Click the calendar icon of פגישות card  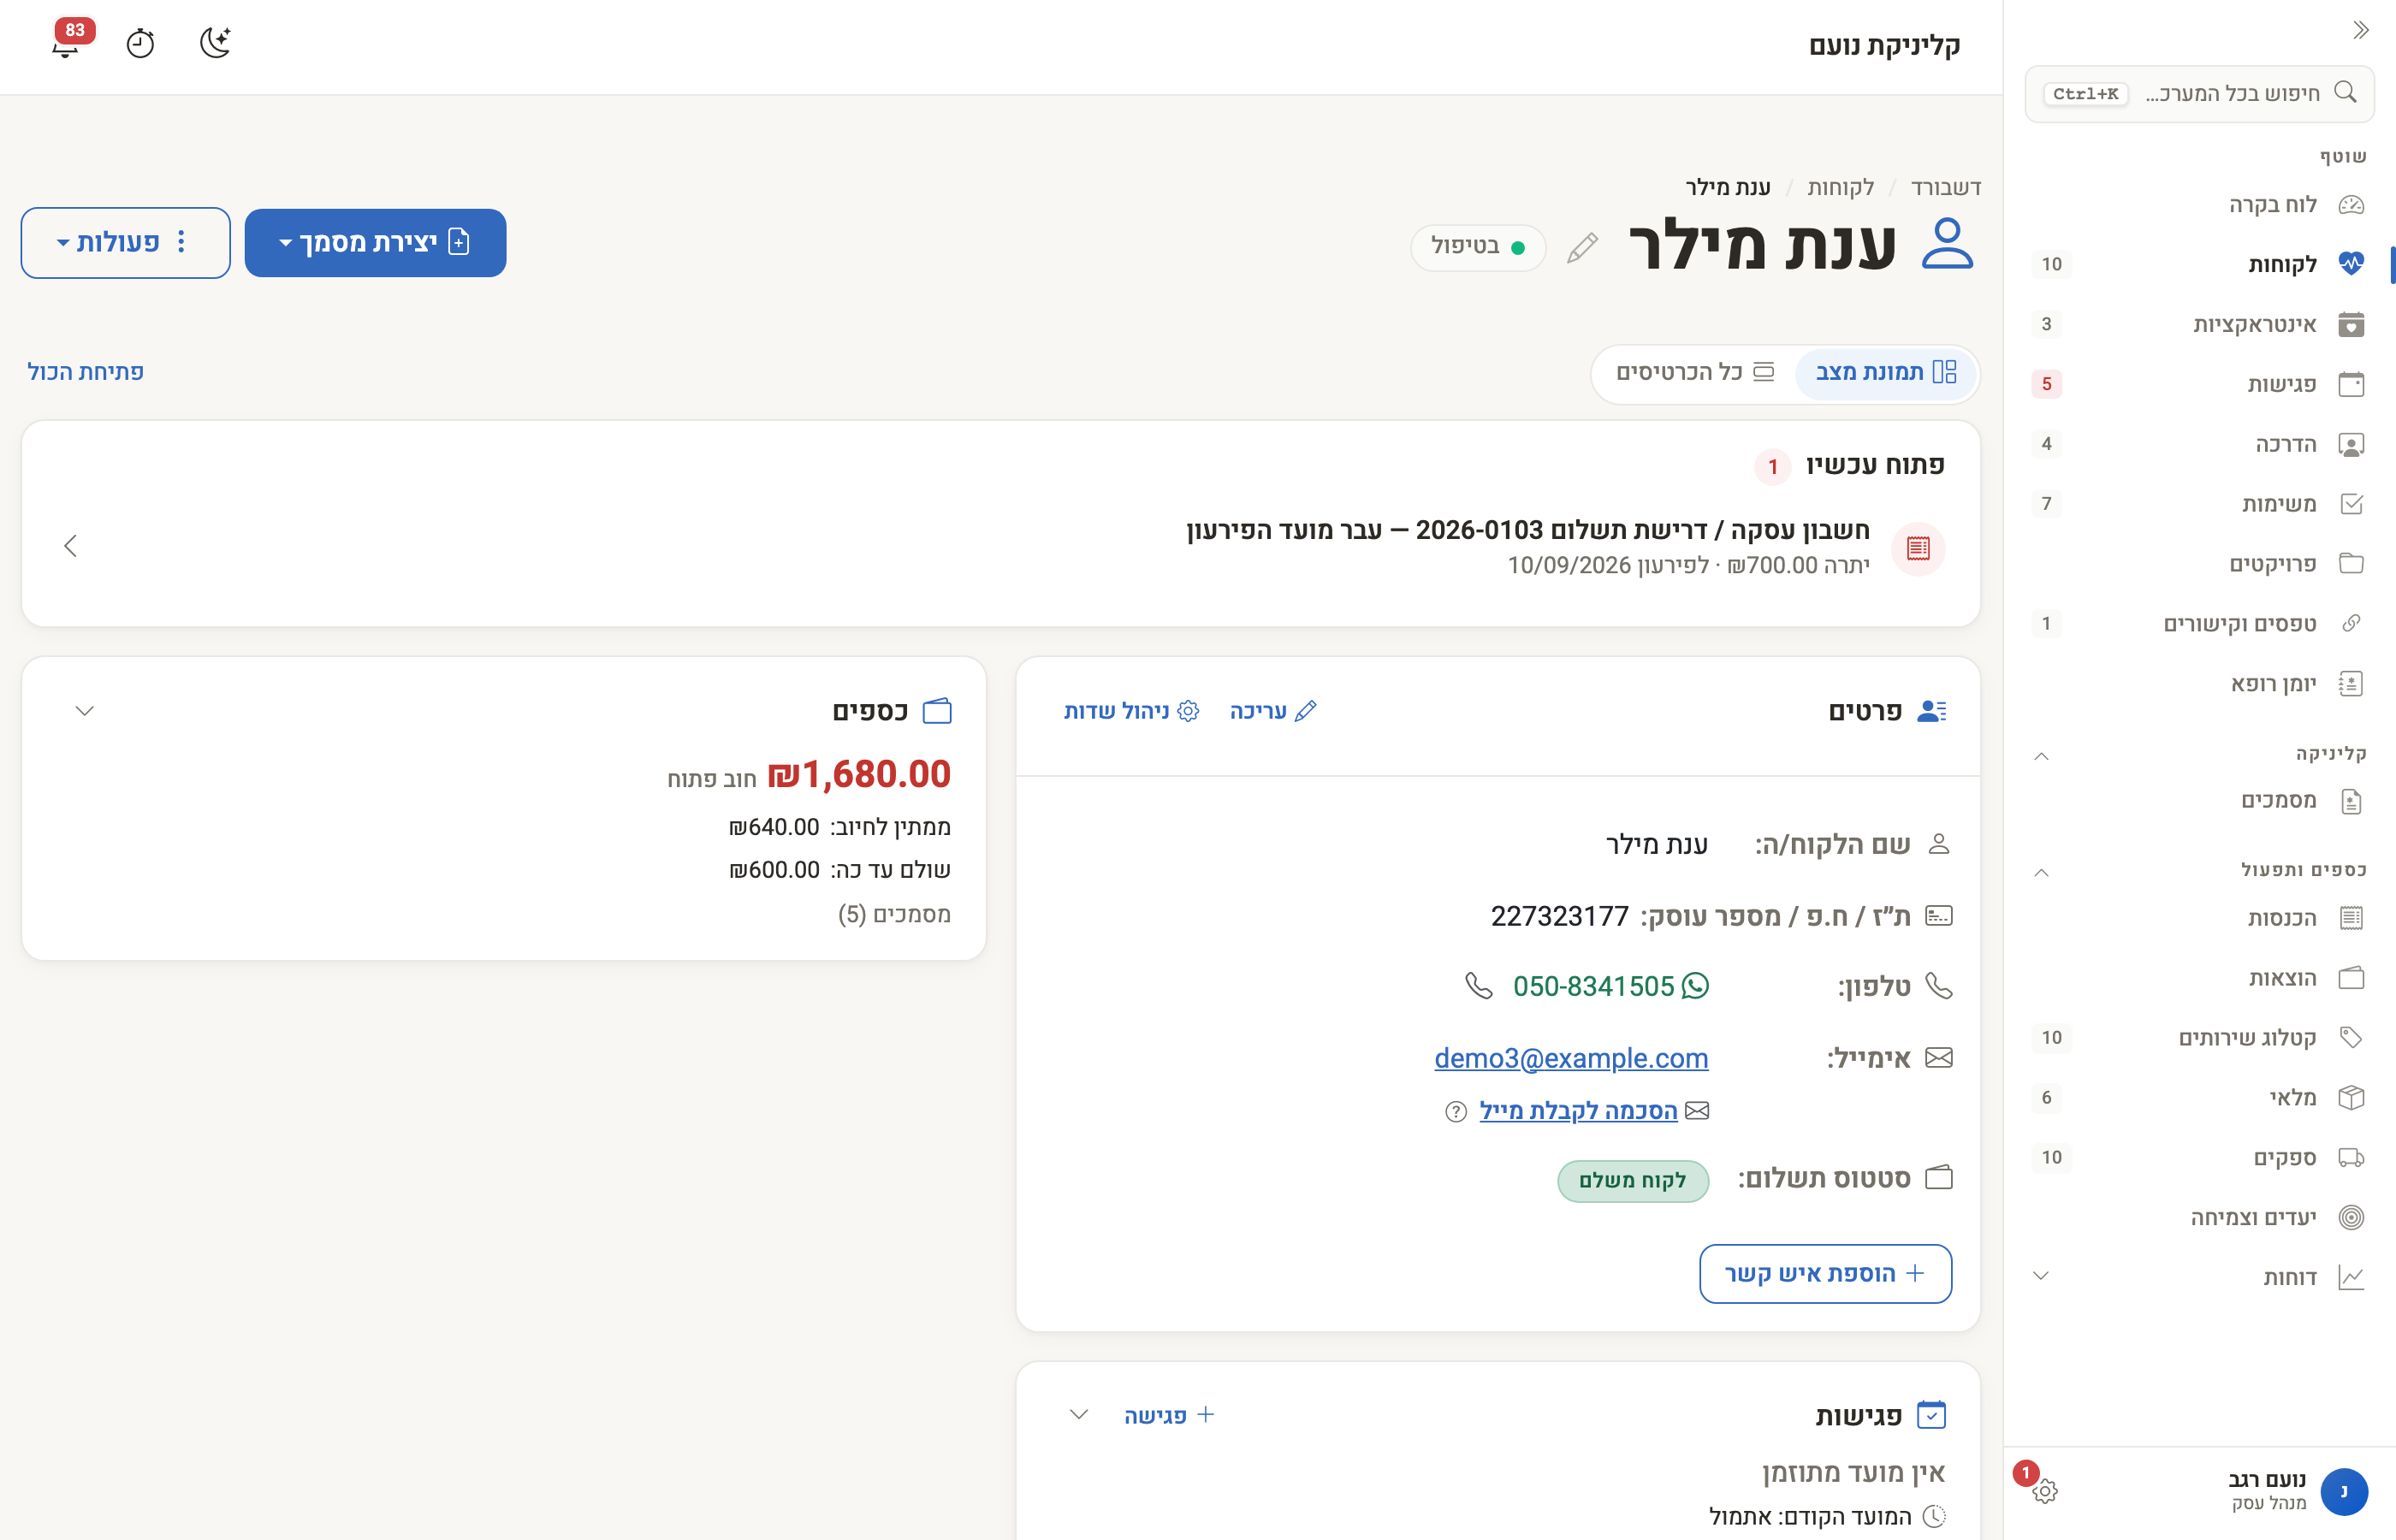pos(1932,1415)
